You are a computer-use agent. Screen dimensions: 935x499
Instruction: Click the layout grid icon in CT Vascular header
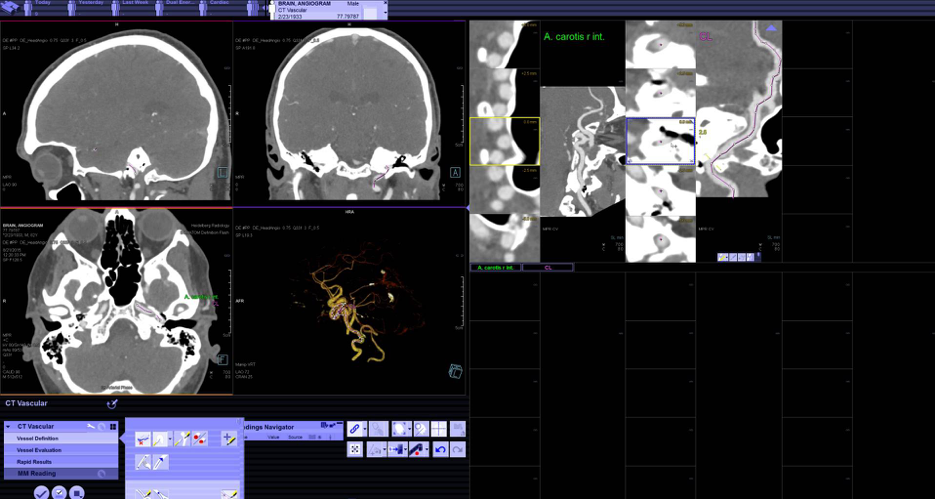[x=113, y=426]
